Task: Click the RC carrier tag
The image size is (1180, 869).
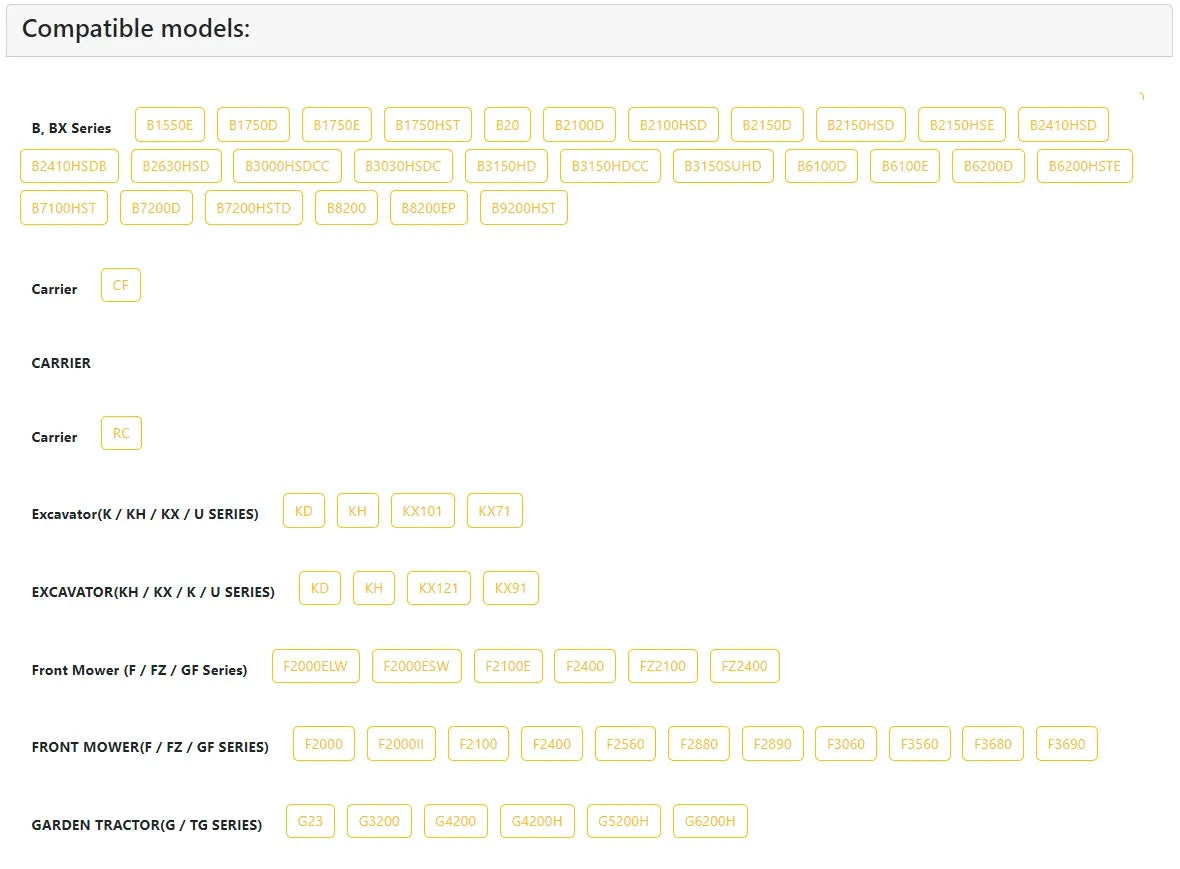Action: tap(121, 433)
